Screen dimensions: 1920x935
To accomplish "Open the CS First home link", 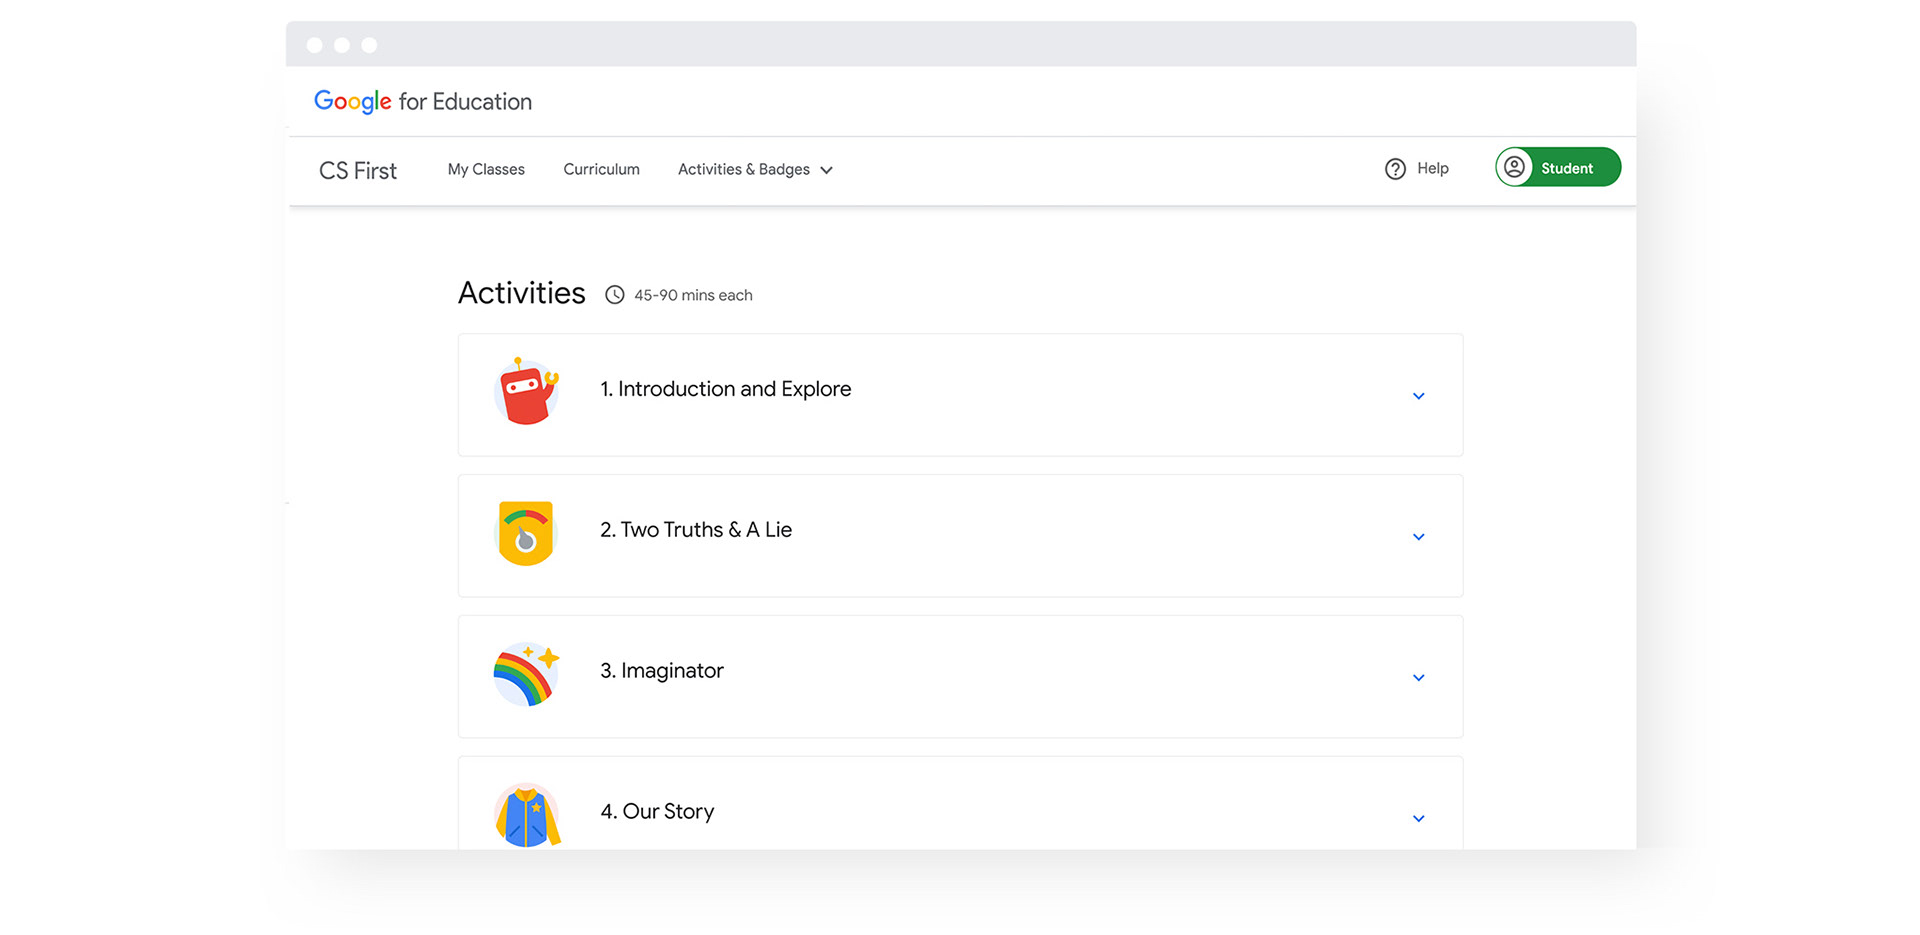I will coord(358,171).
